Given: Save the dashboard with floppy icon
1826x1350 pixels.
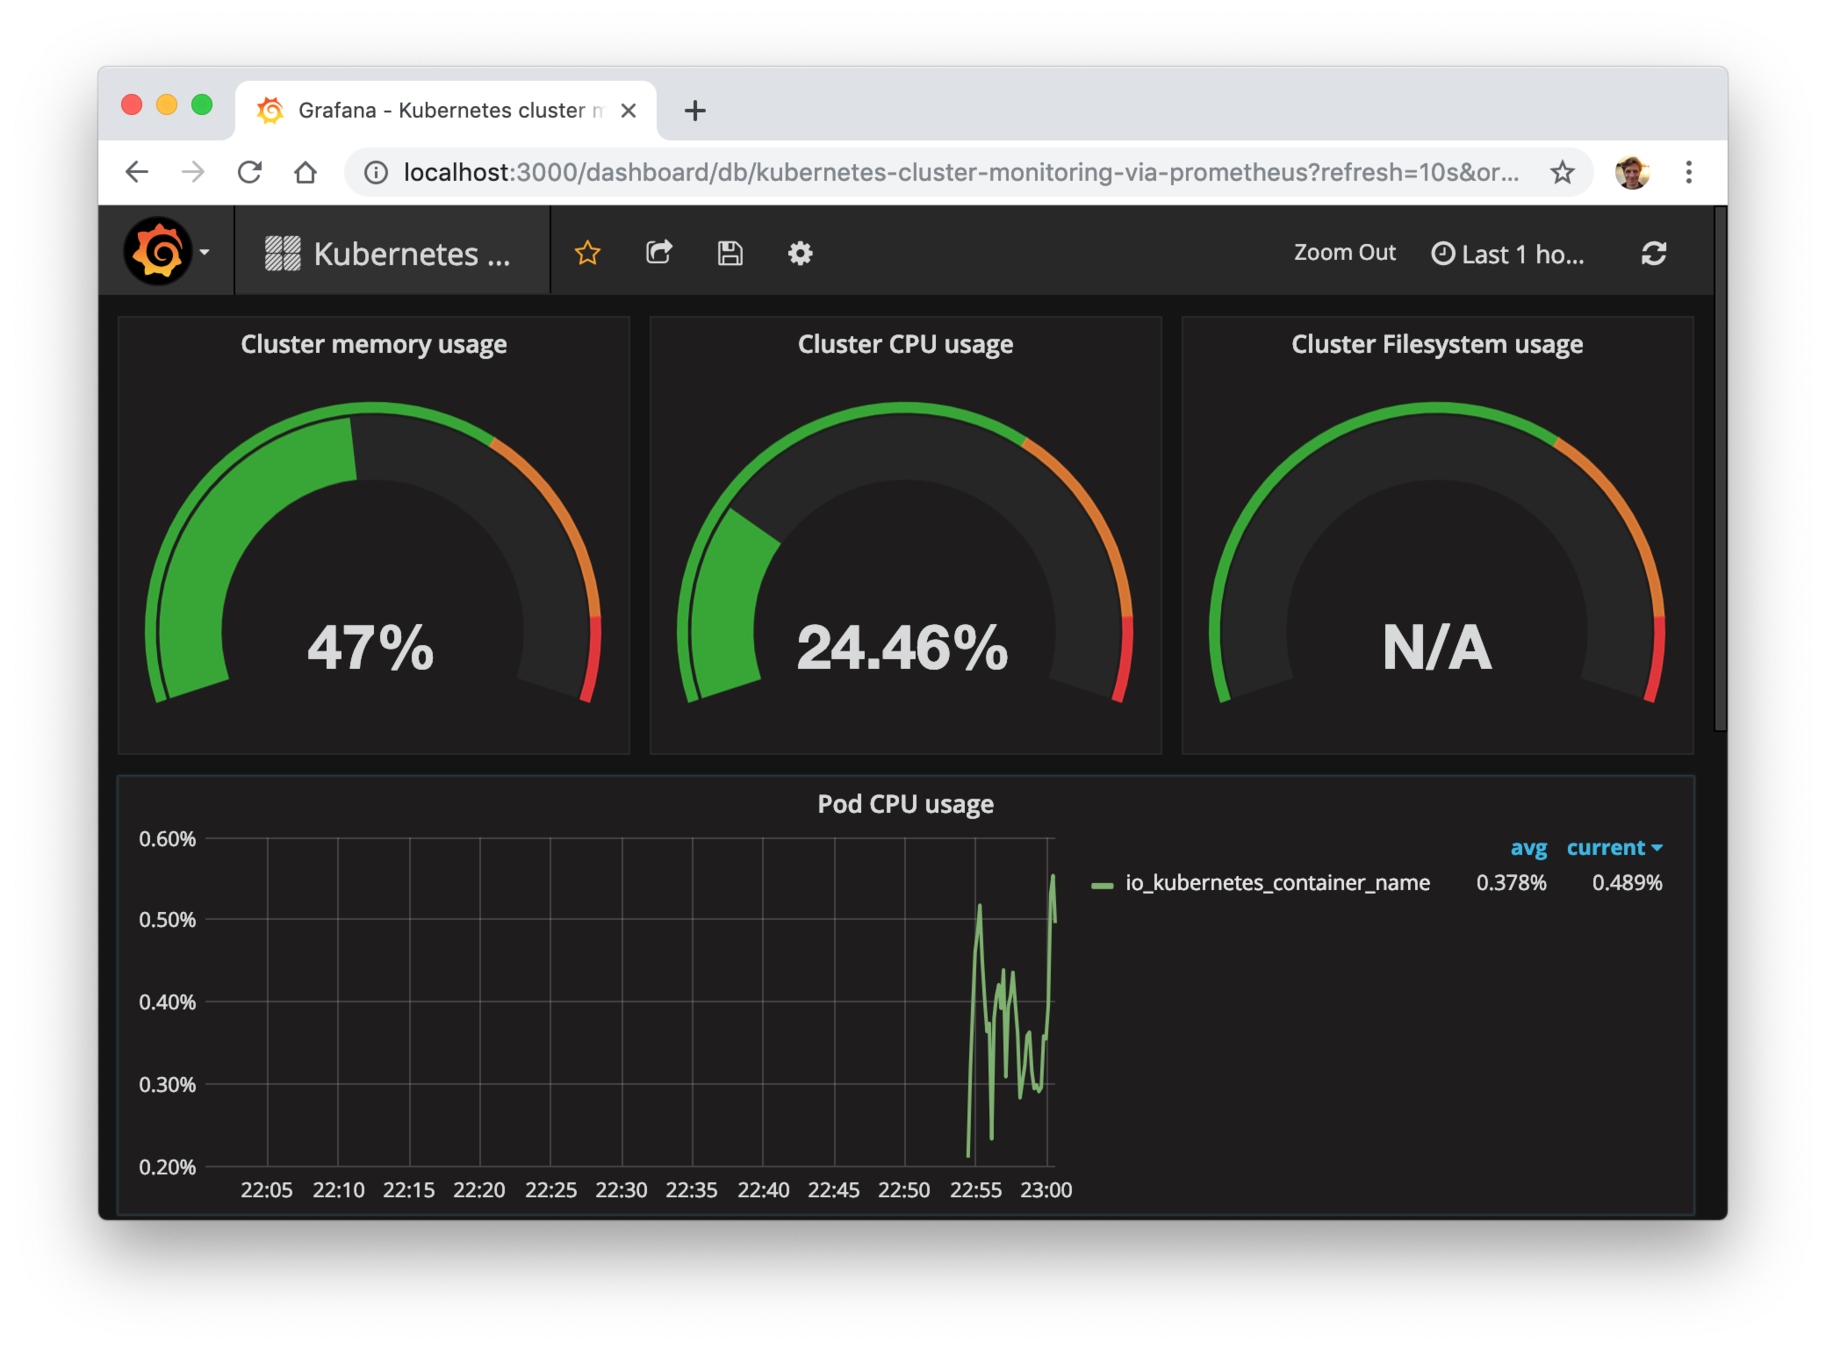Looking at the screenshot, I should (x=730, y=253).
